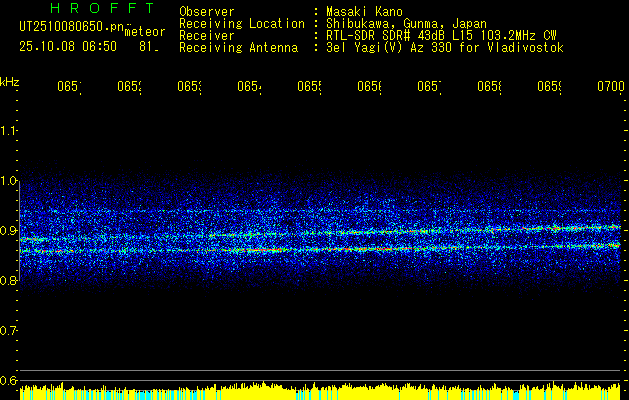Click the 1.0 frequency axis label
The height and width of the screenshot is (400, 629).
pyautogui.click(x=9, y=181)
